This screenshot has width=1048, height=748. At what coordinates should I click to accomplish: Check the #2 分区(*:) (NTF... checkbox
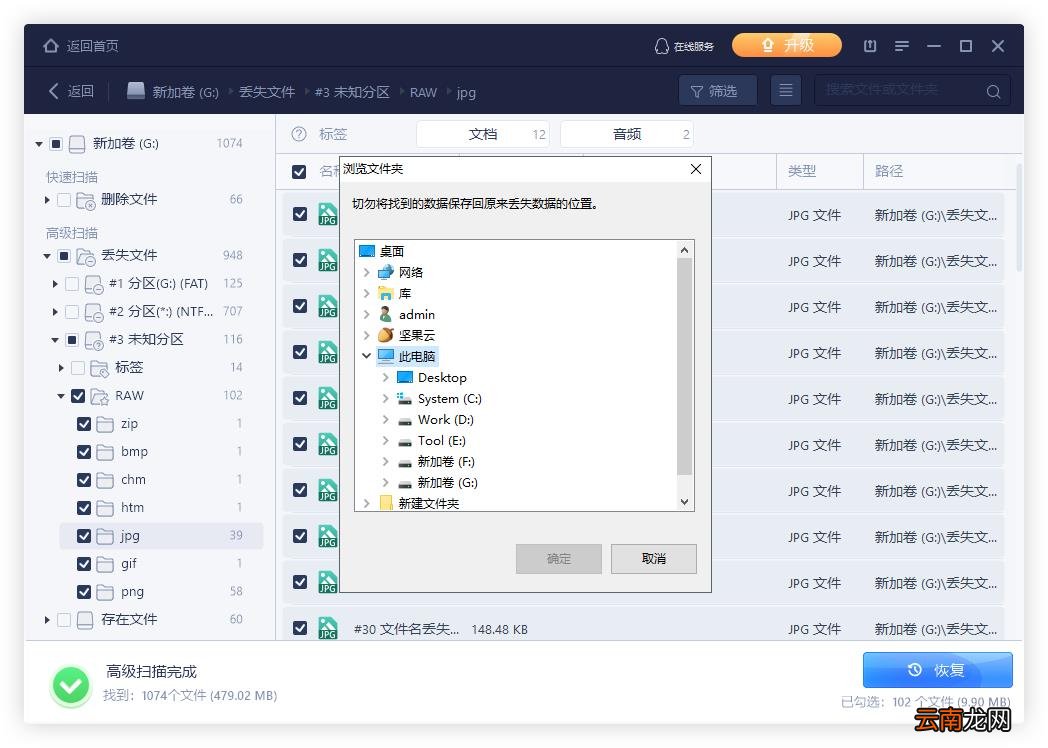point(72,312)
